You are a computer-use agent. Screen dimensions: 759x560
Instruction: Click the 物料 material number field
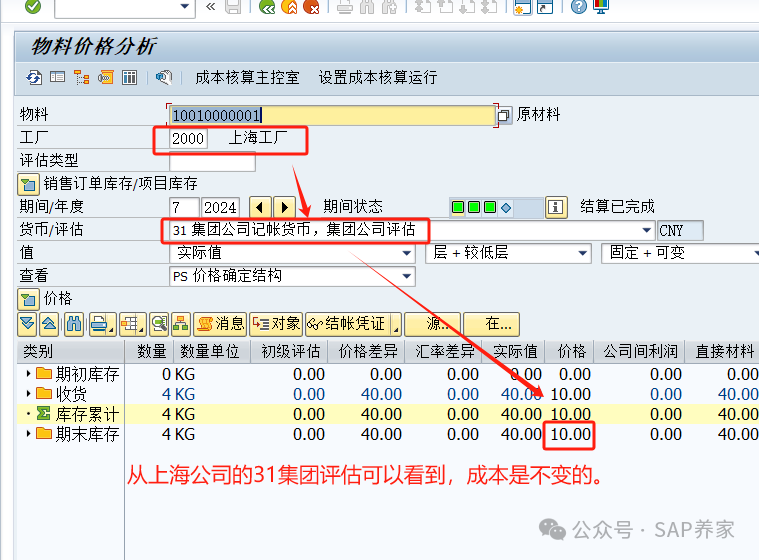(333, 115)
